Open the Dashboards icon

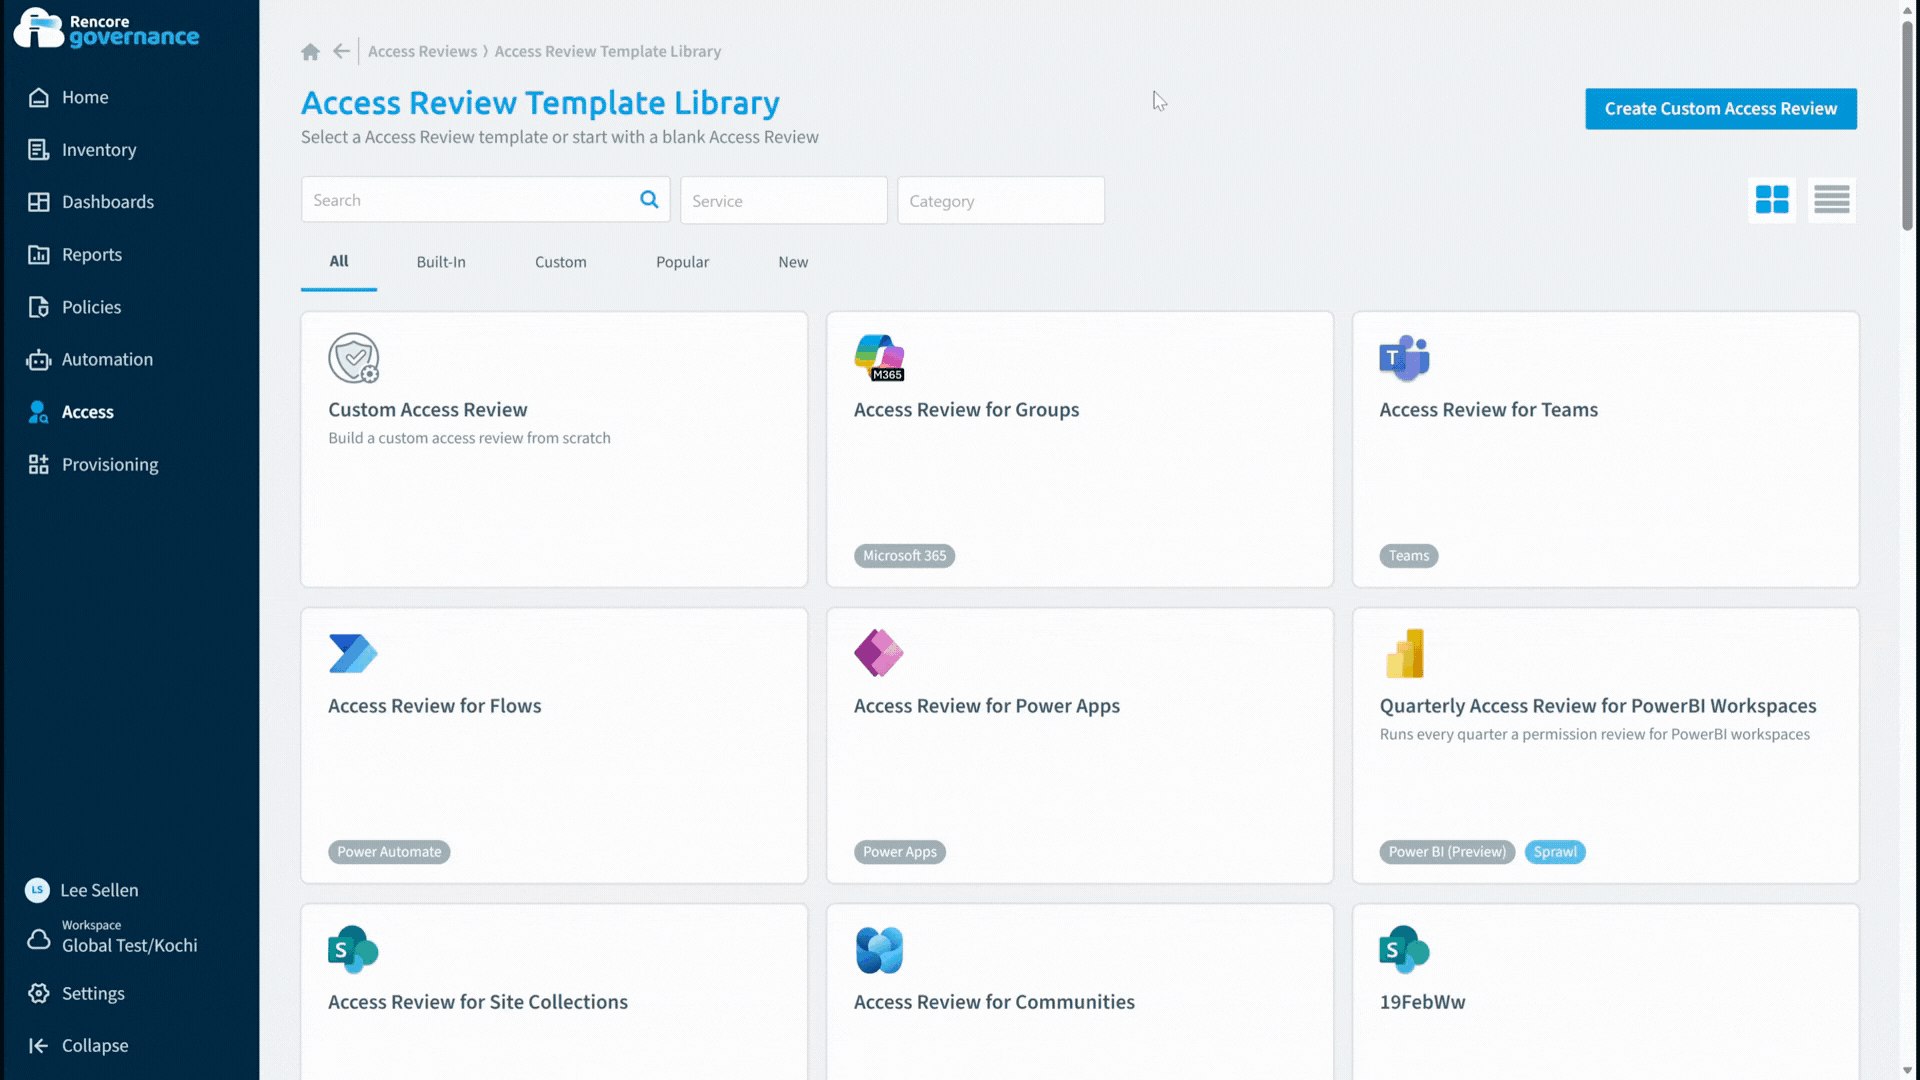(x=38, y=201)
